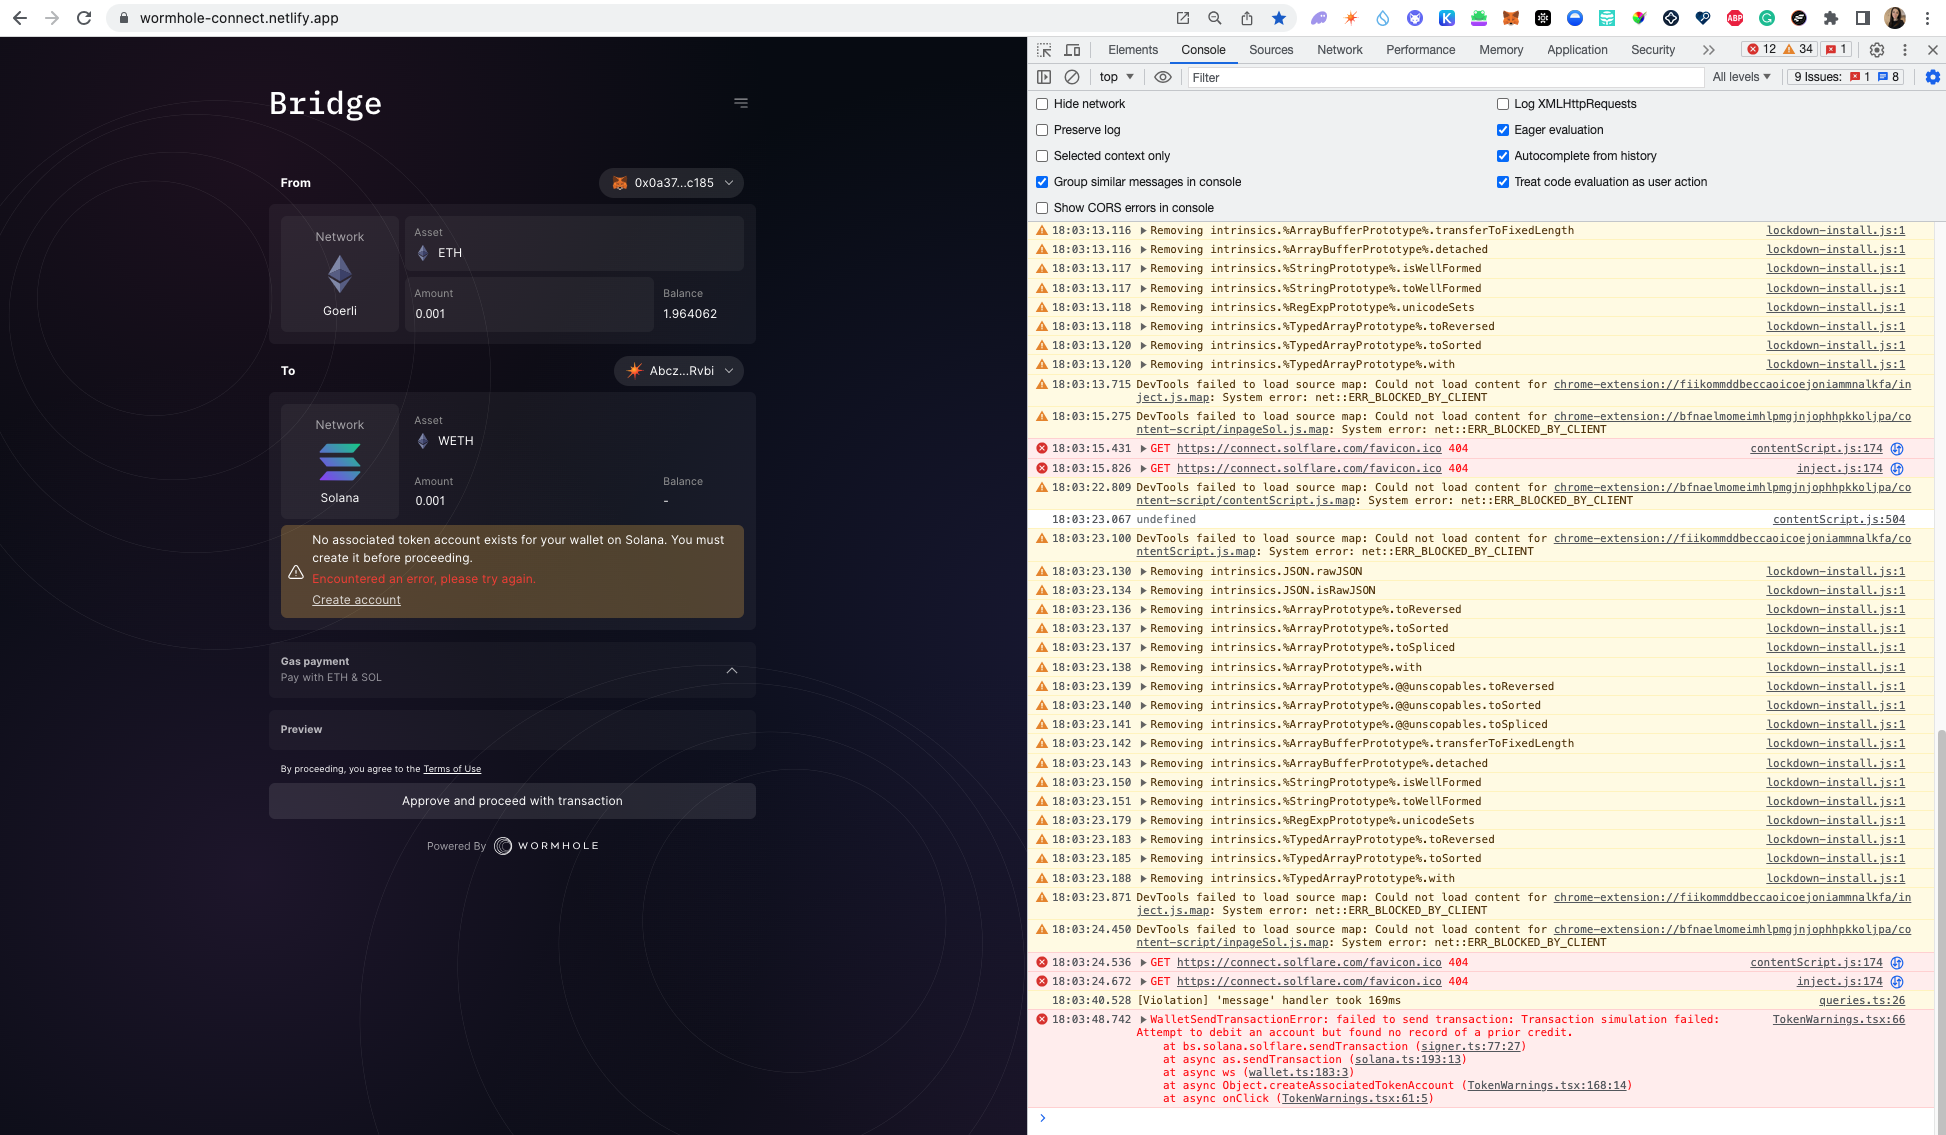
Task: Open the All levels filter dropdown
Action: 1742,77
